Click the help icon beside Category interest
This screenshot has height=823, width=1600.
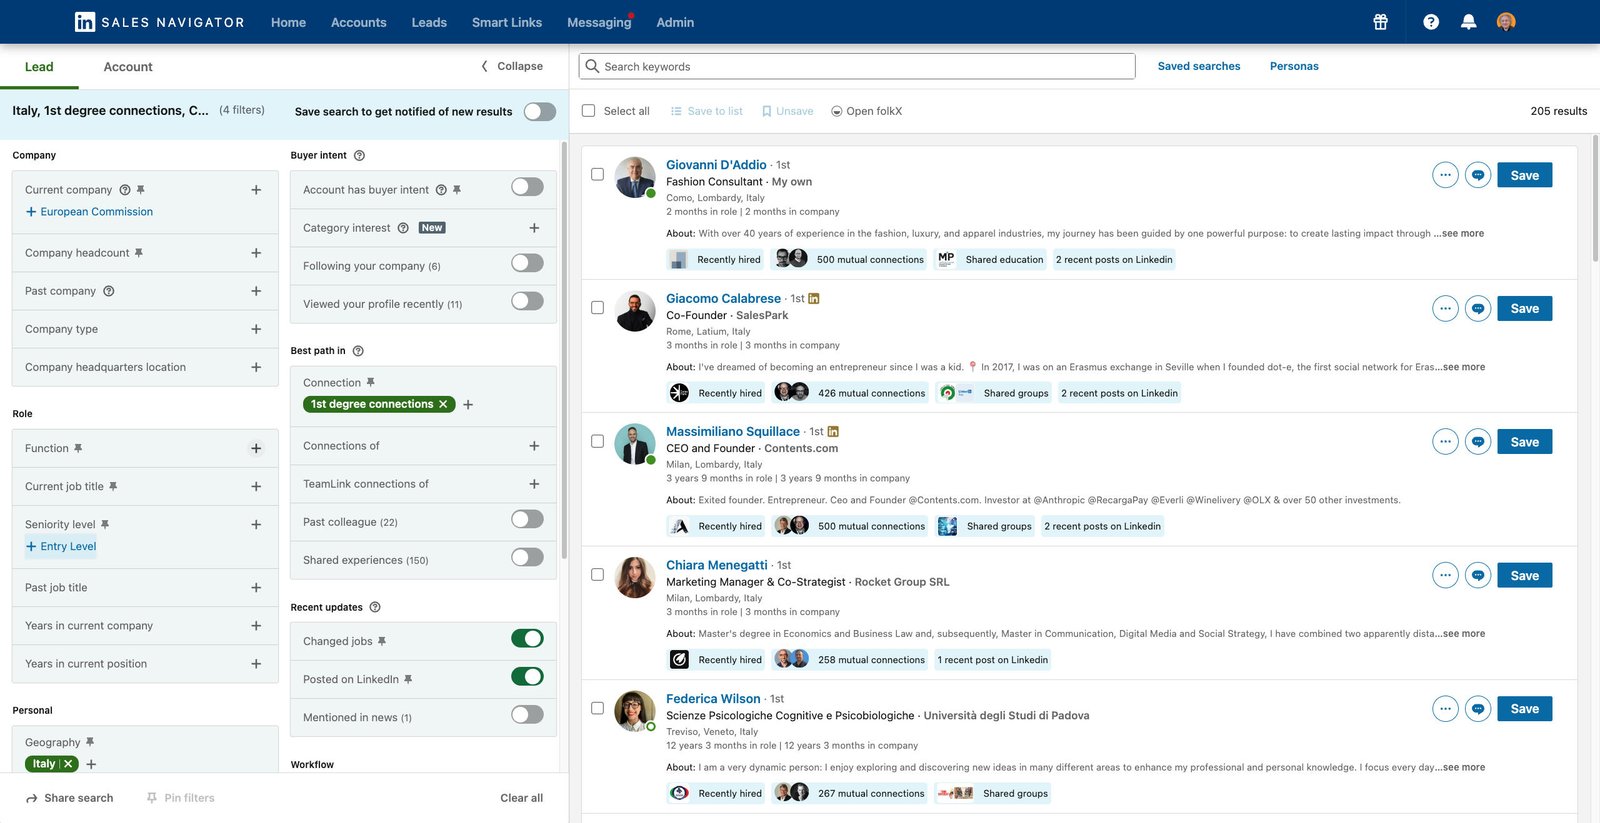(x=403, y=228)
